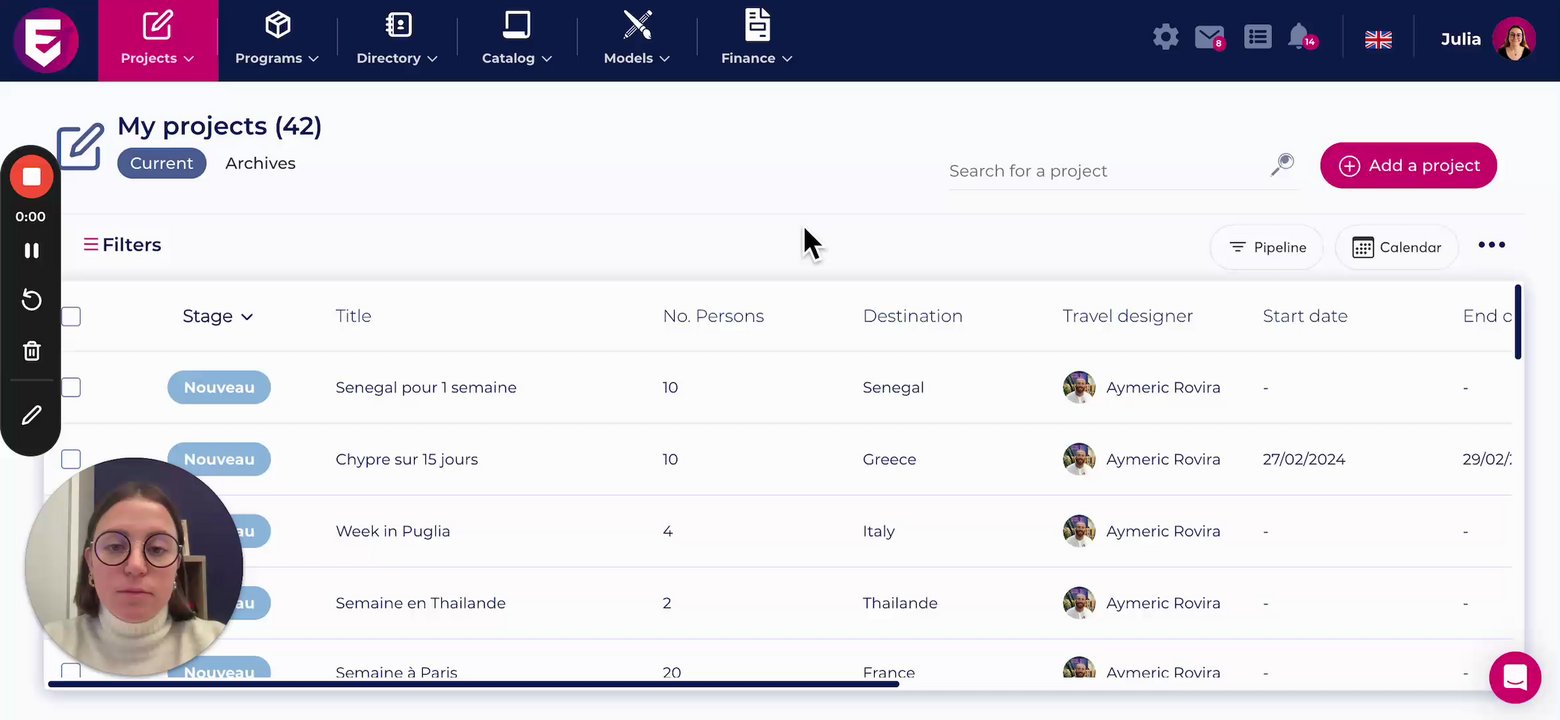Check the Chypre sur 15 jours row
Screen dimensions: 1560x720
tap(71, 460)
